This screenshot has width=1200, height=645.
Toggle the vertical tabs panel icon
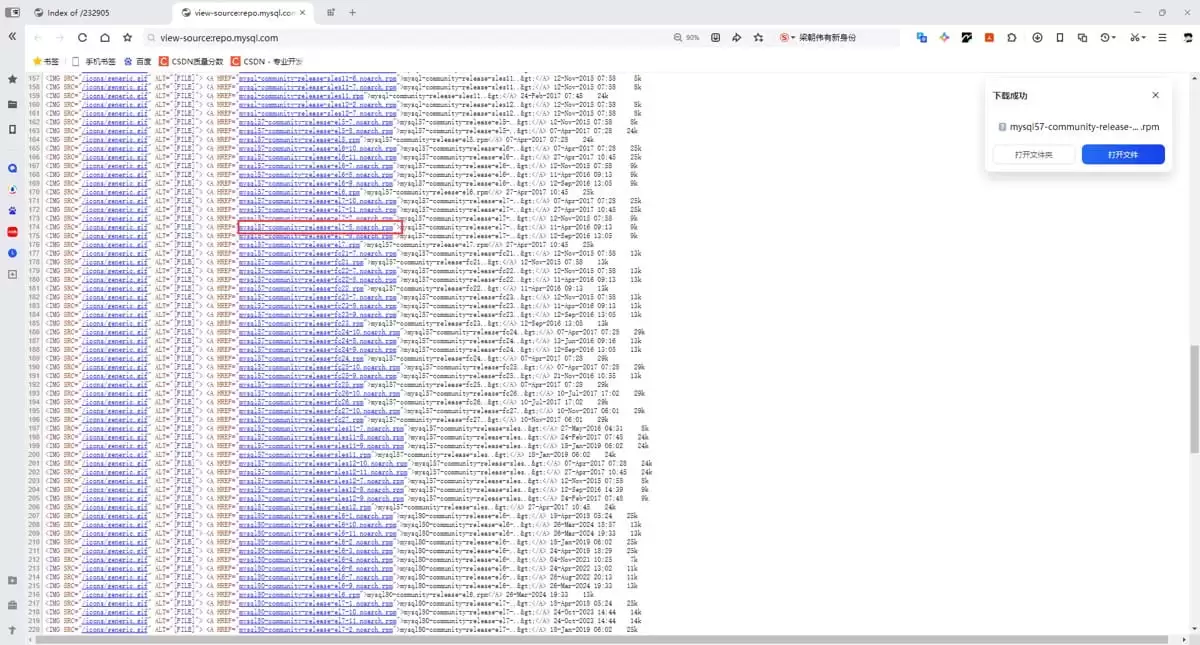click(12, 12)
